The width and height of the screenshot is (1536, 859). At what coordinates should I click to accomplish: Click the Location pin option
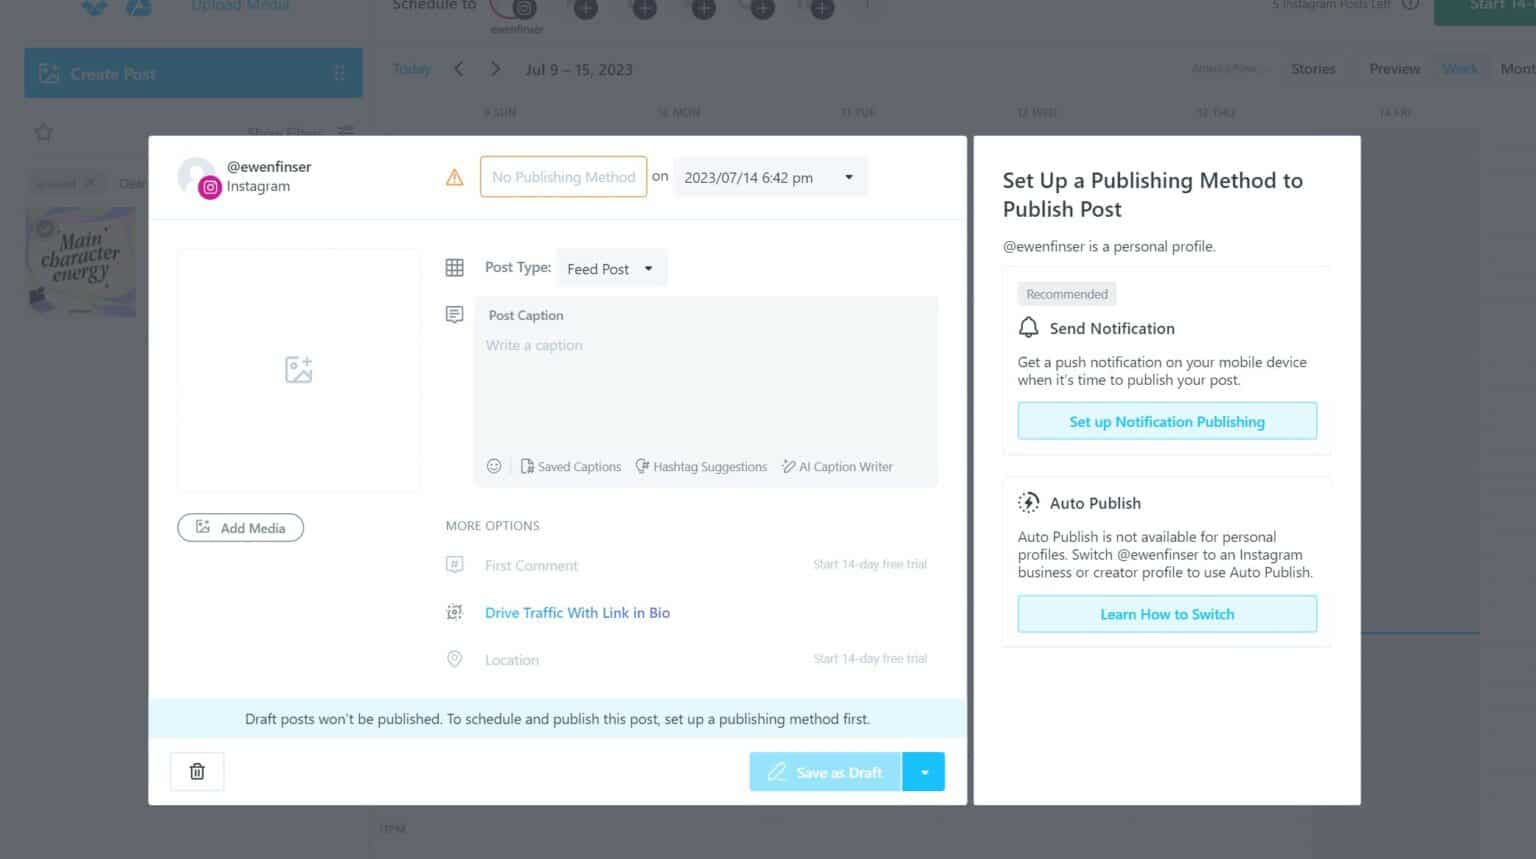click(455, 659)
